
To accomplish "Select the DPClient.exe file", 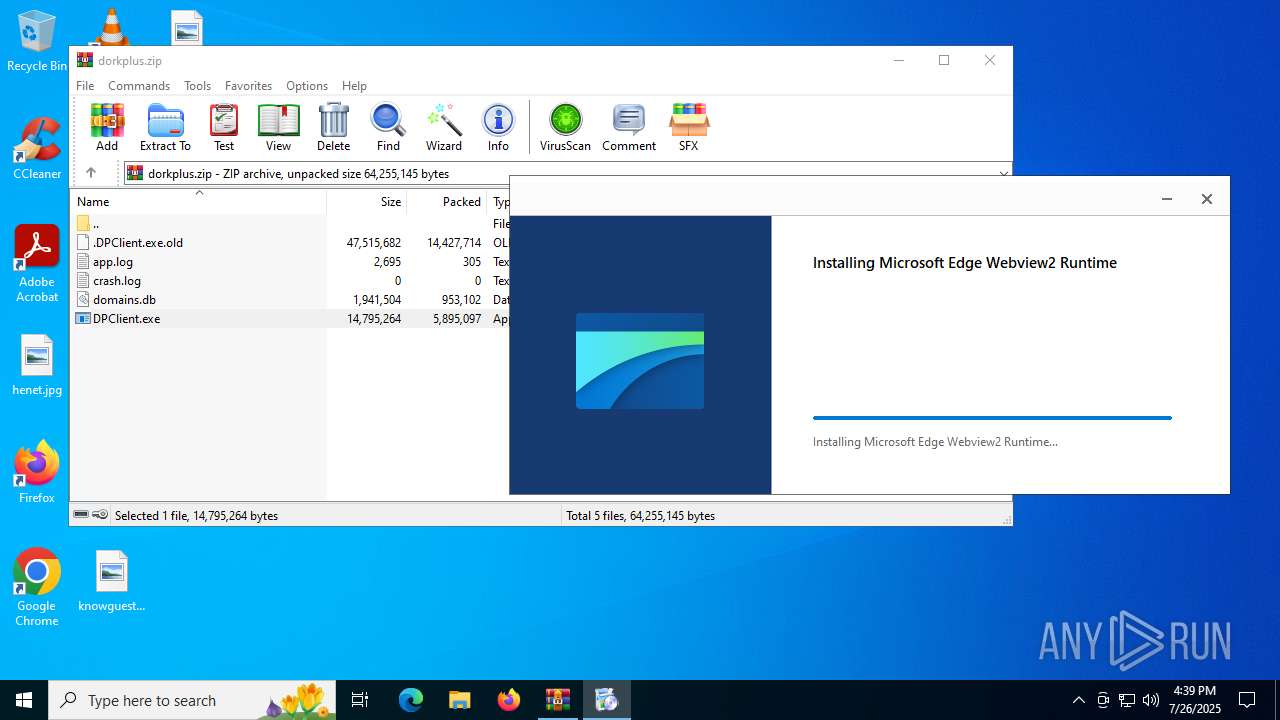I will pyautogui.click(x=290, y=318).
